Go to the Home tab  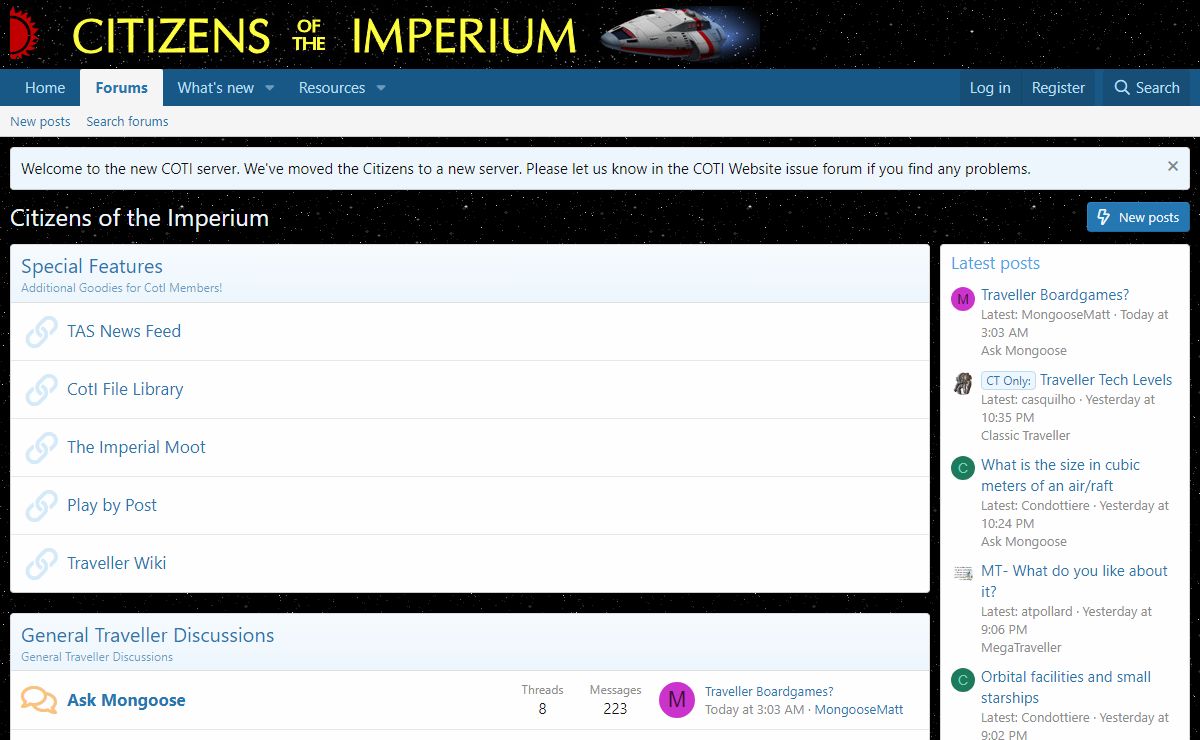(x=45, y=88)
